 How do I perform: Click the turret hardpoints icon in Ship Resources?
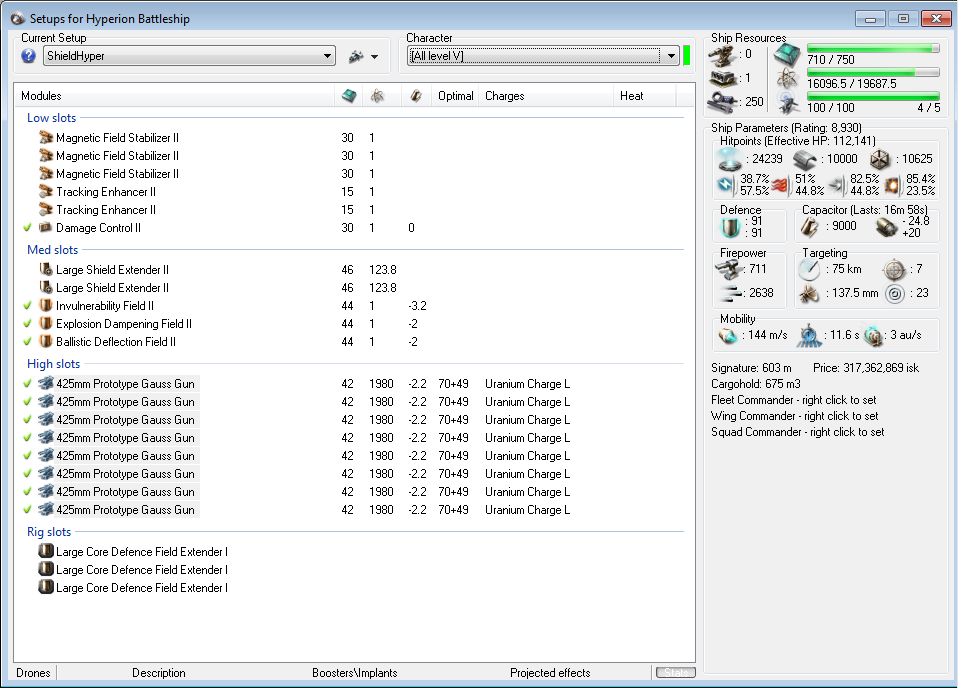click(722, 56)
